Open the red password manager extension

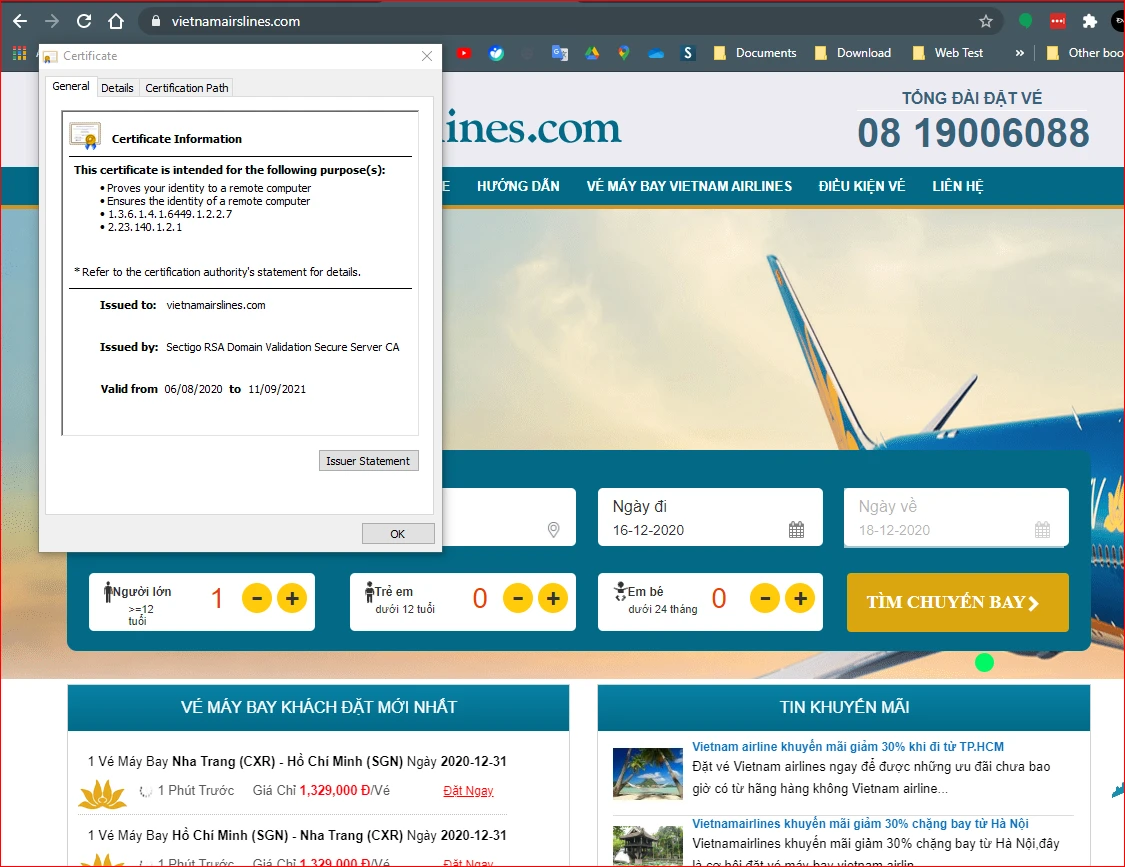coord(1058,21)
